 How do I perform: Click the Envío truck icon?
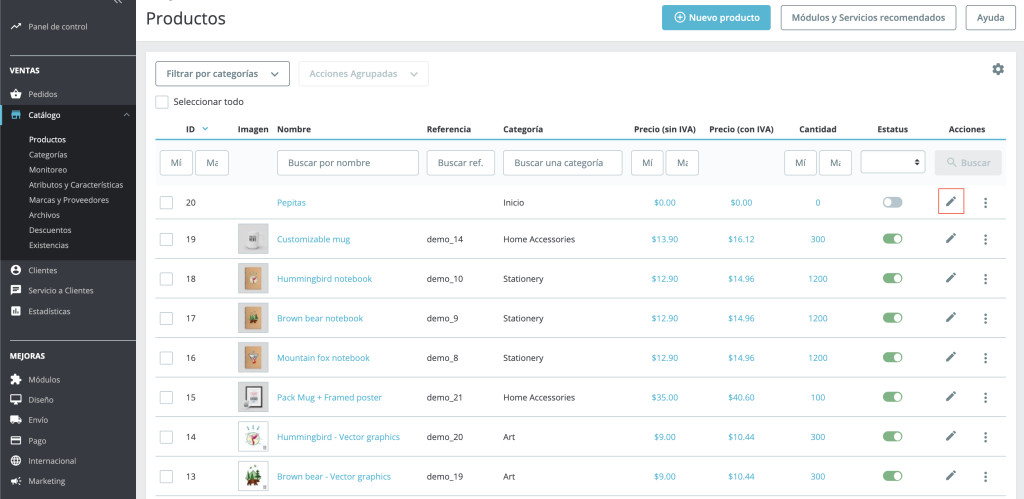[16, 420]
